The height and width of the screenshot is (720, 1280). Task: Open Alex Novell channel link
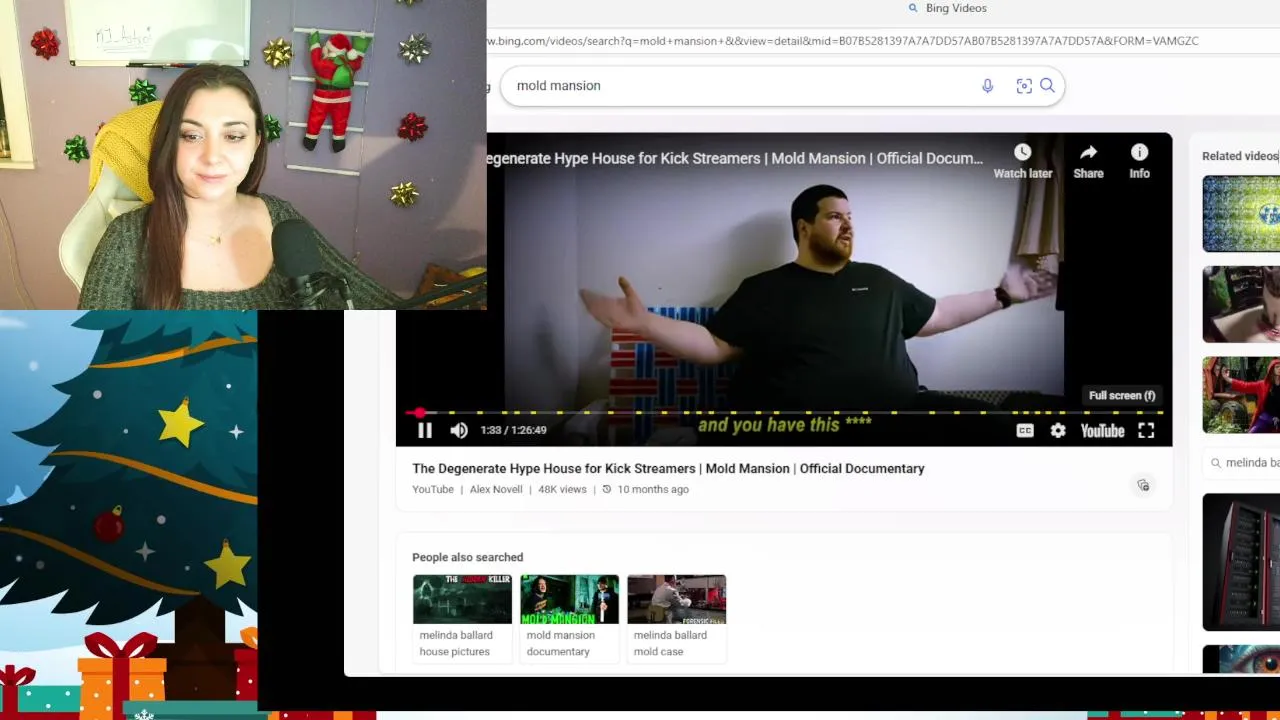(496, 489)
